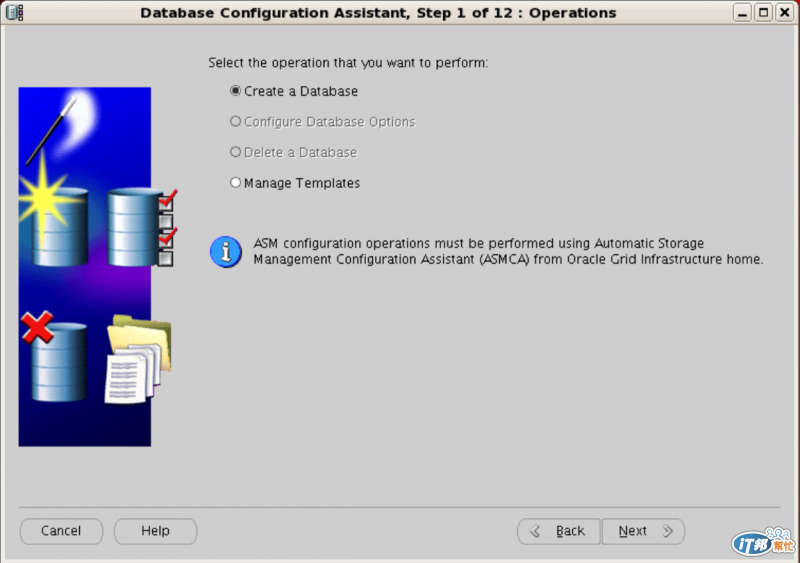The height and width of the screenshot is (563, 800).
Task: Close the Database Configuration Assistant window
Action: click(x=784, y=12)
